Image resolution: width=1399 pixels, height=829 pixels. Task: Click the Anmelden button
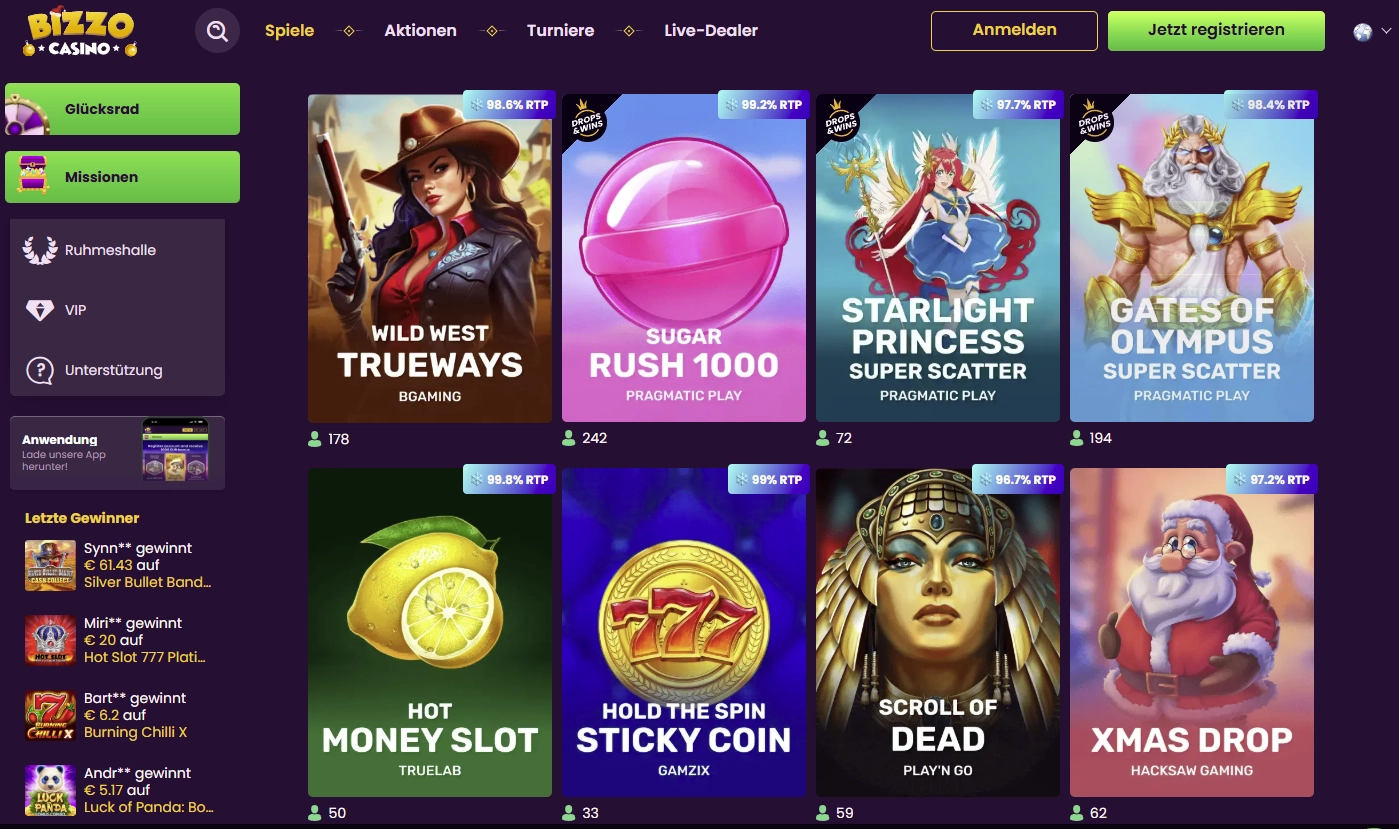pos(1013,31)
